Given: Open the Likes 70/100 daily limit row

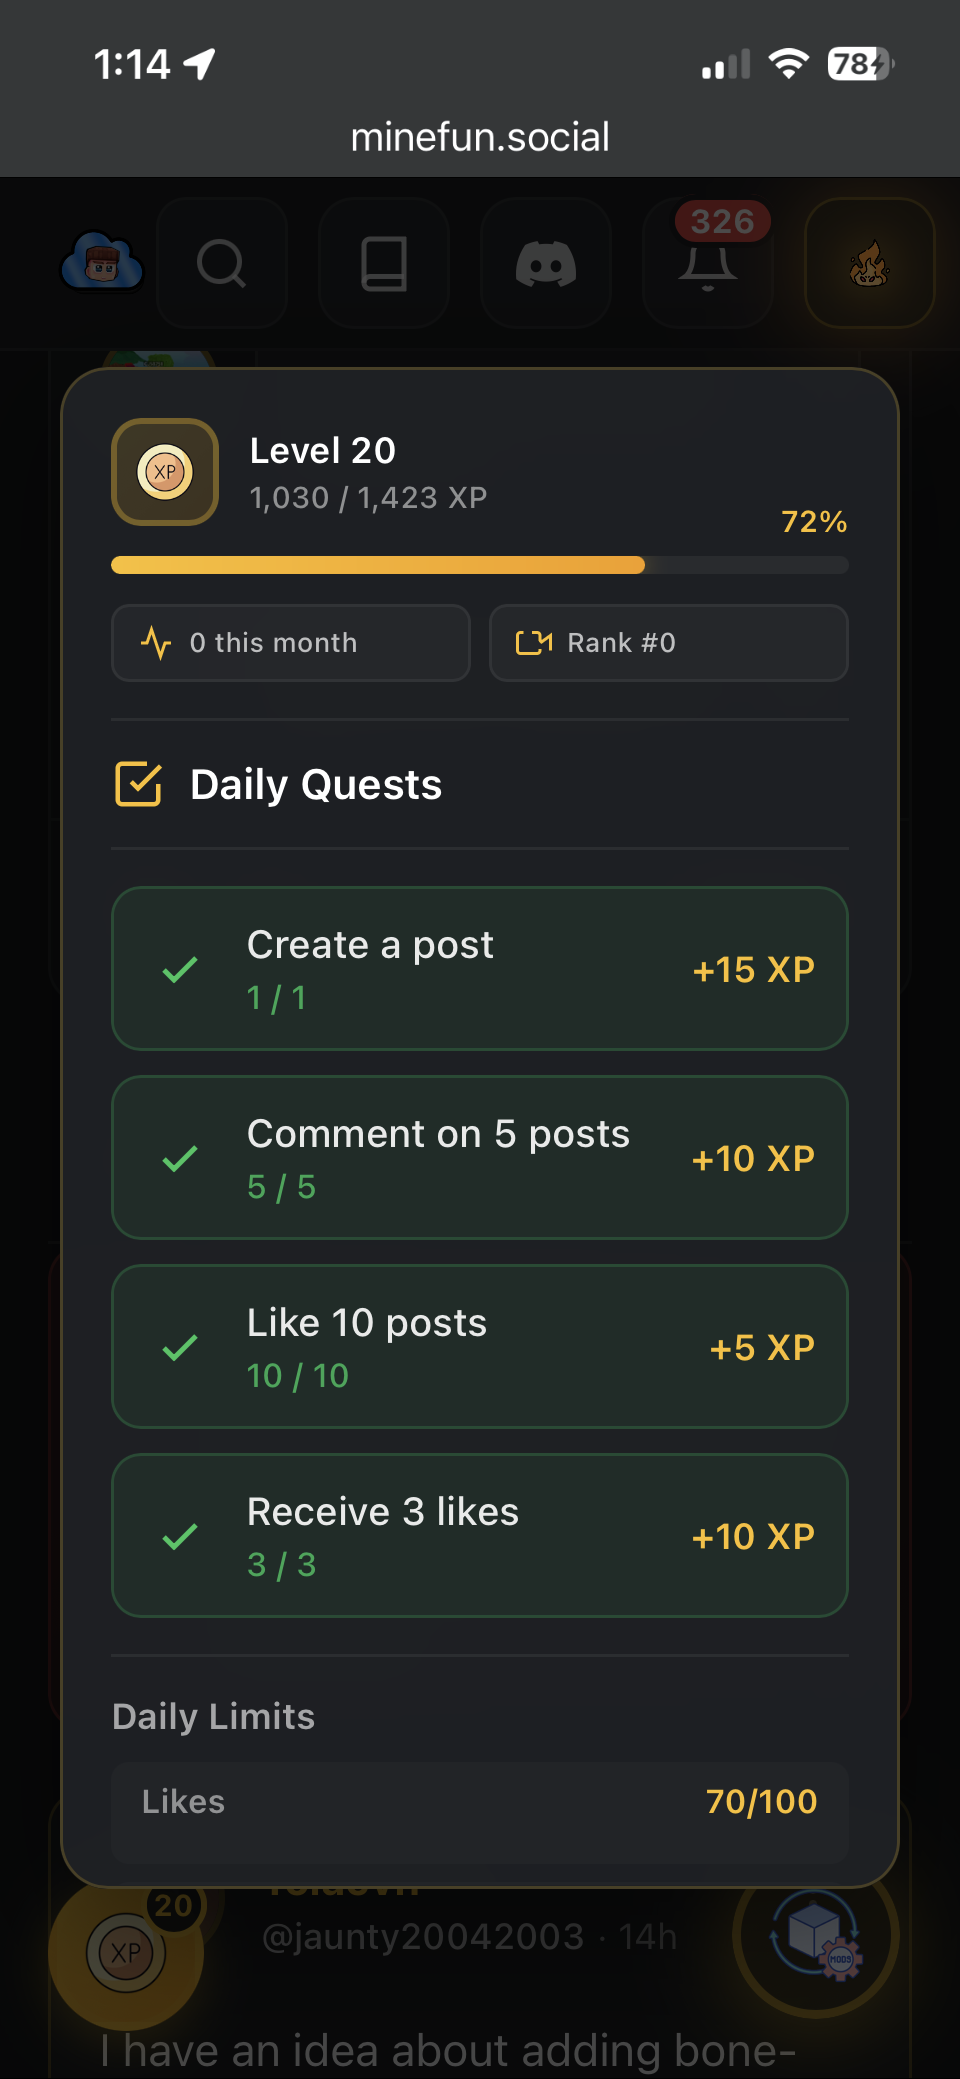Looking at the screenshot, I should point(480,1801).
